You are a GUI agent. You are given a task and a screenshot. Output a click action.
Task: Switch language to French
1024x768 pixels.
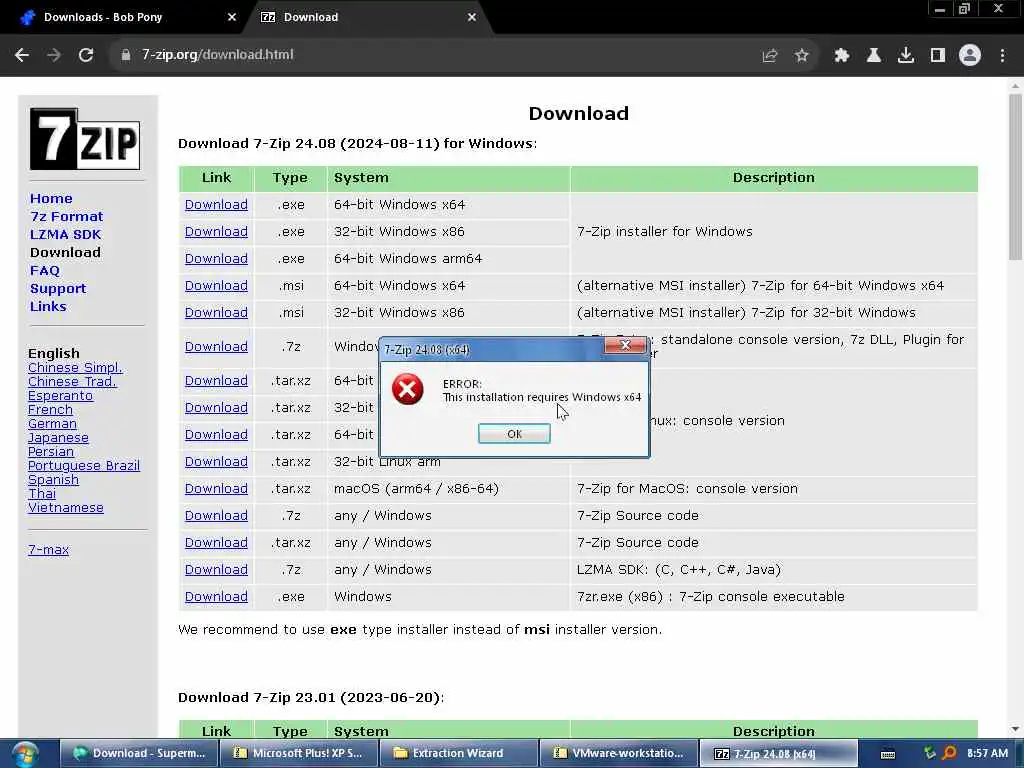tap(50, 409)
